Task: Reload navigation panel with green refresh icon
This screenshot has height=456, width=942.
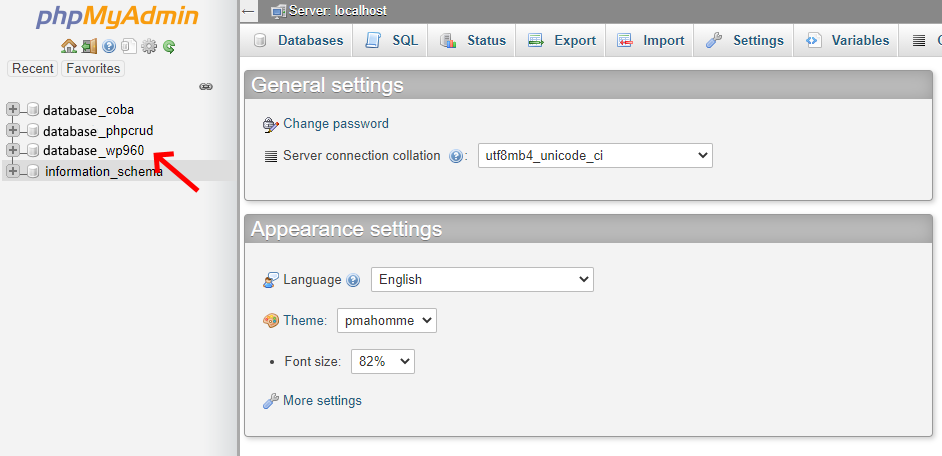Action: click(x=169, y=46)
